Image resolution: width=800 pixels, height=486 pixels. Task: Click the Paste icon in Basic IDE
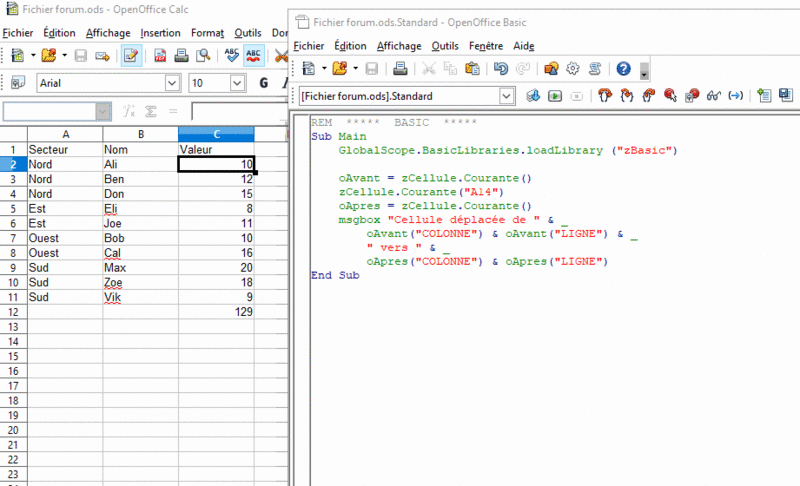tap(472, 69)
